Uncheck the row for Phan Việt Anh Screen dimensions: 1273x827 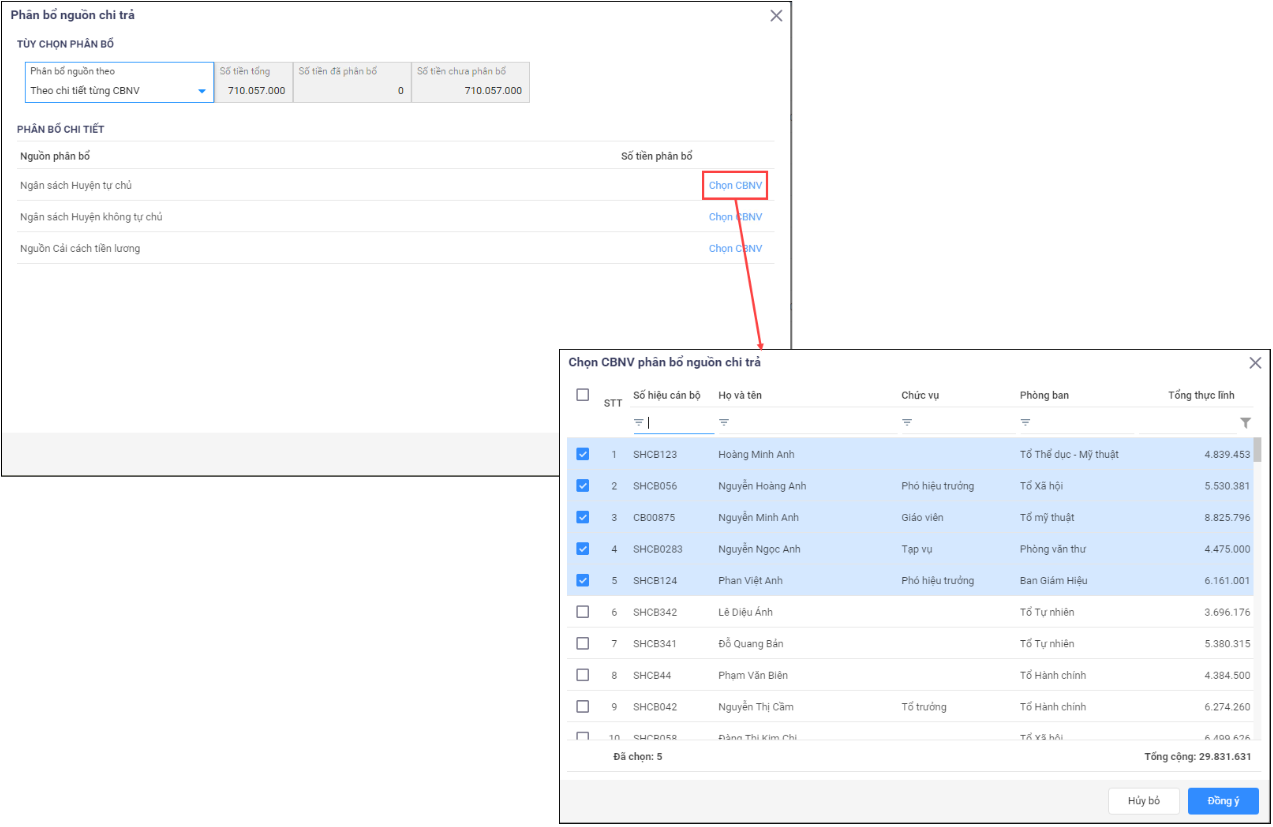(583, 580)
